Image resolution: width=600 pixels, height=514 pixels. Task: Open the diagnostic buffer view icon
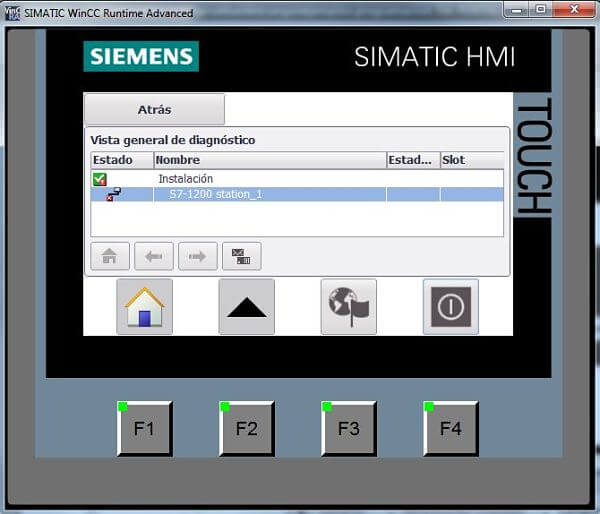pos(242,256)
